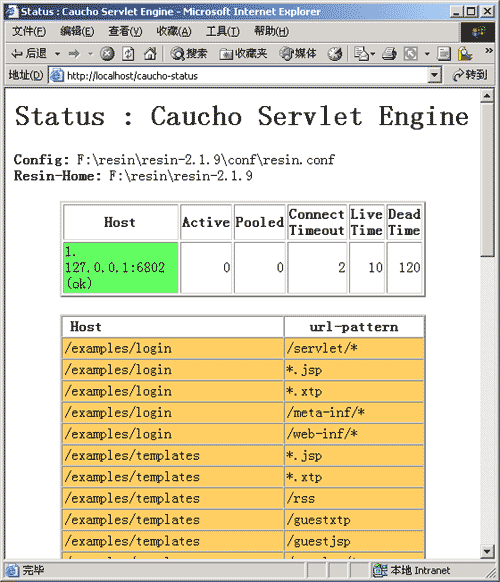500x582 pixels.
Task: Refresh the page with Refresh icon
Action: pos(128,54)
